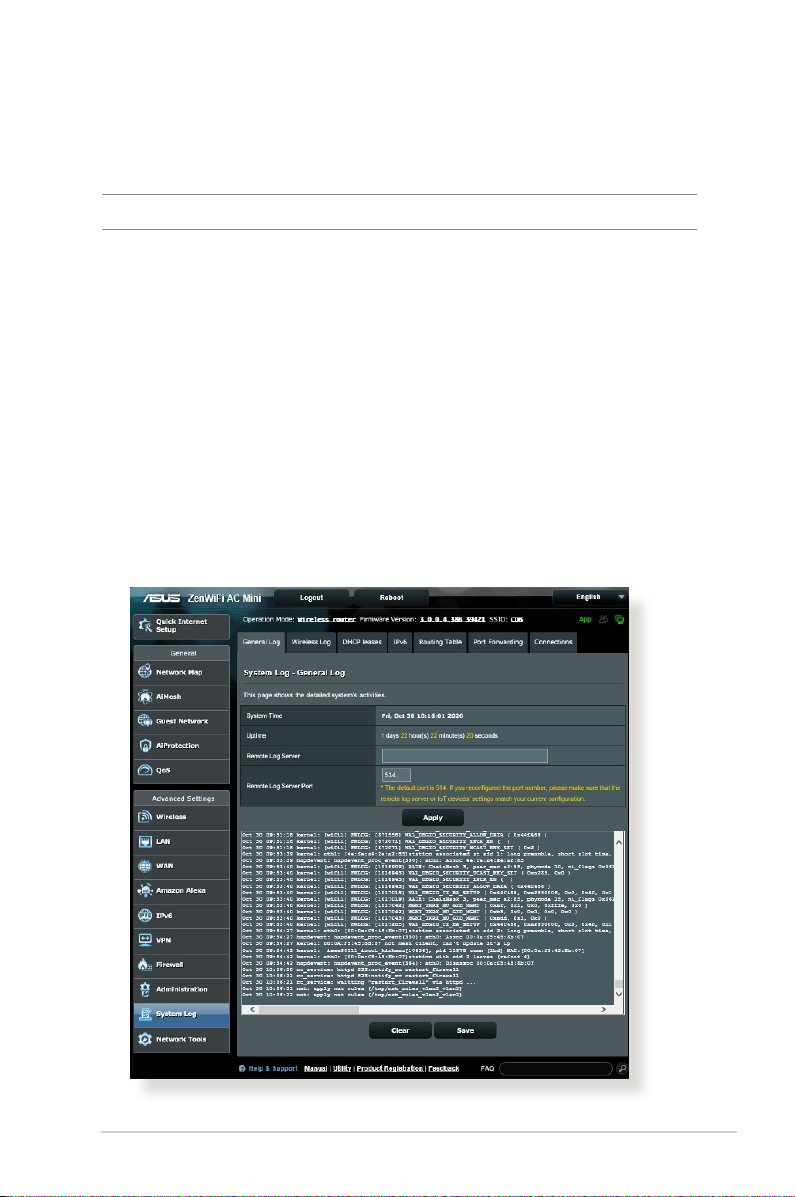This screenshot has width=795, height=1197.
Task: Save the system log
Action: coord(465,1031)
